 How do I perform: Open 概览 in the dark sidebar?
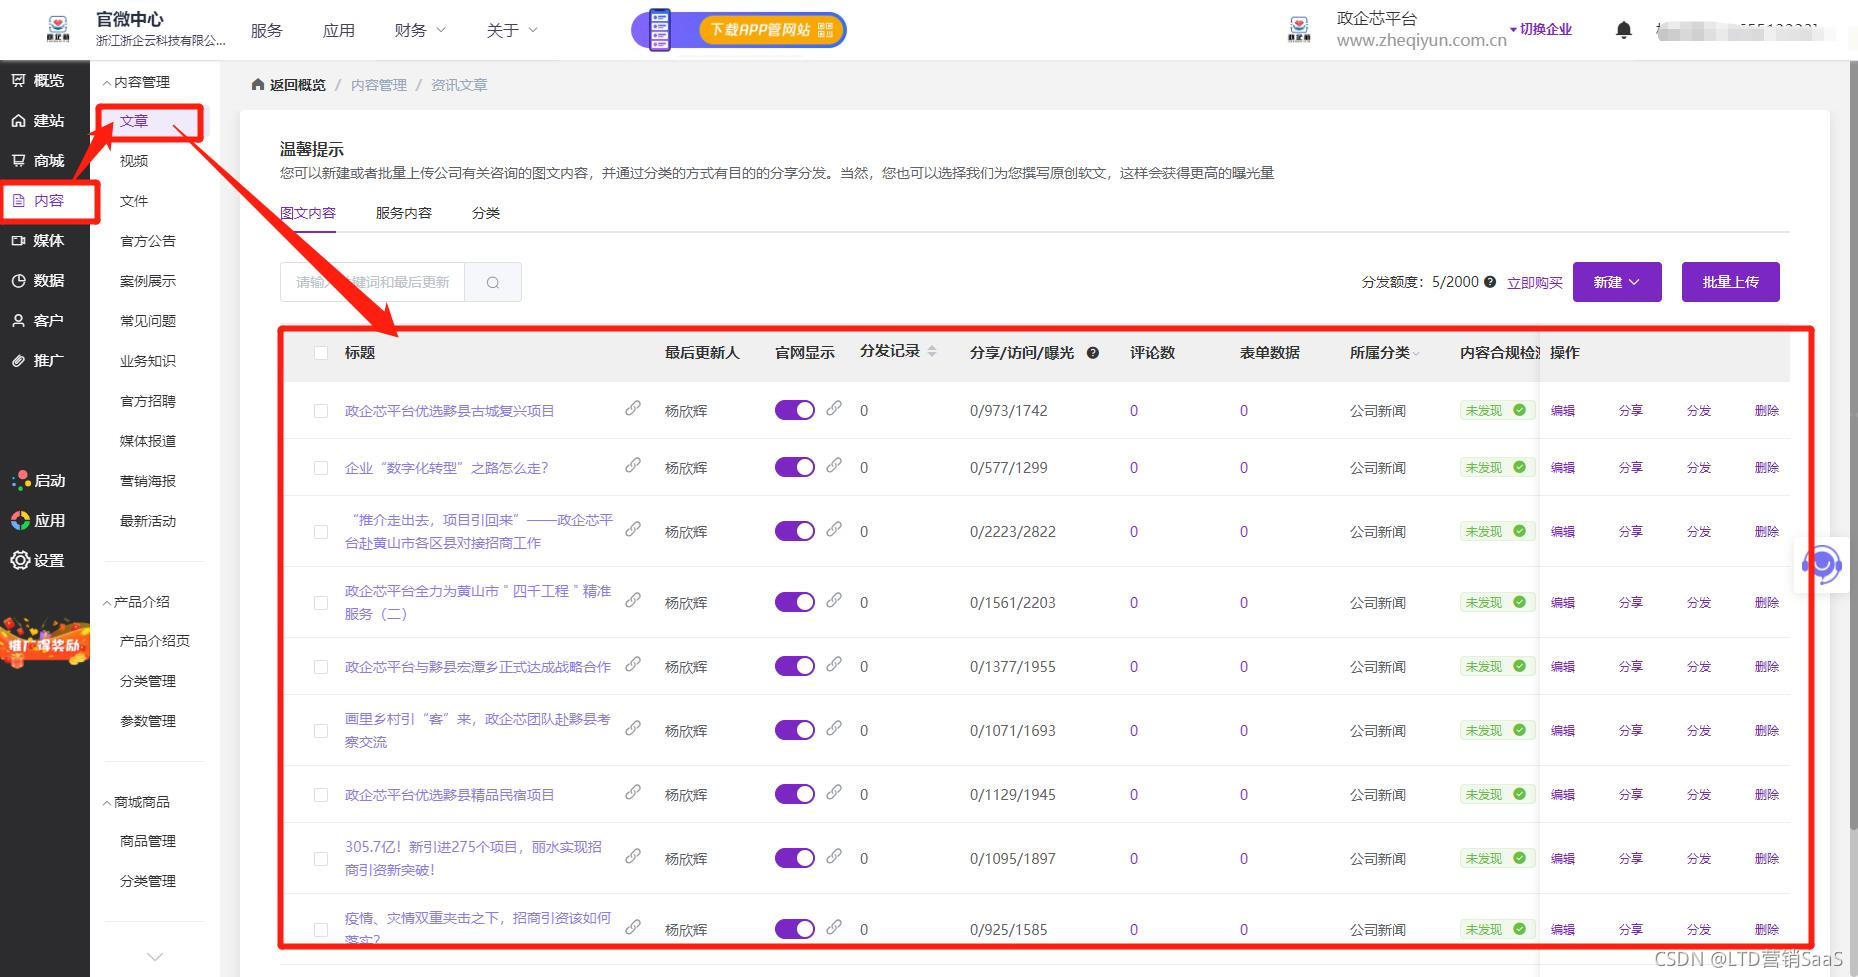pos(38,80)
